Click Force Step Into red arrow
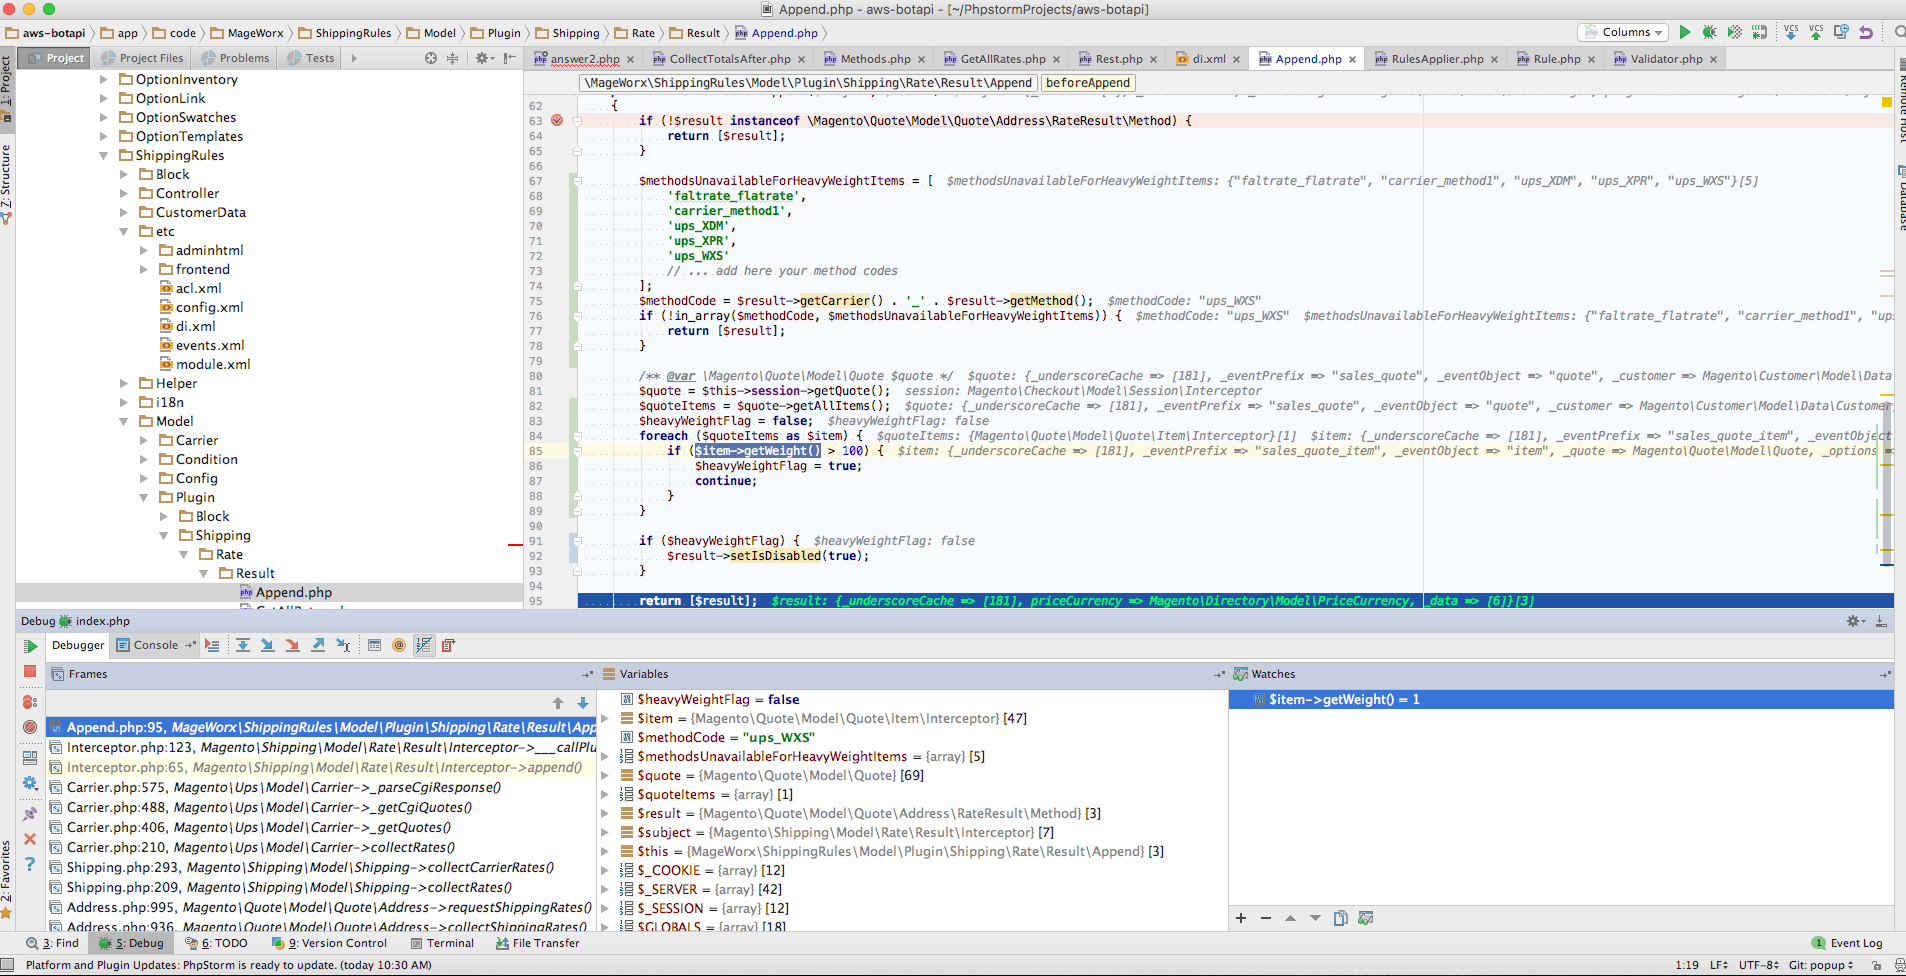 point(292,645)
